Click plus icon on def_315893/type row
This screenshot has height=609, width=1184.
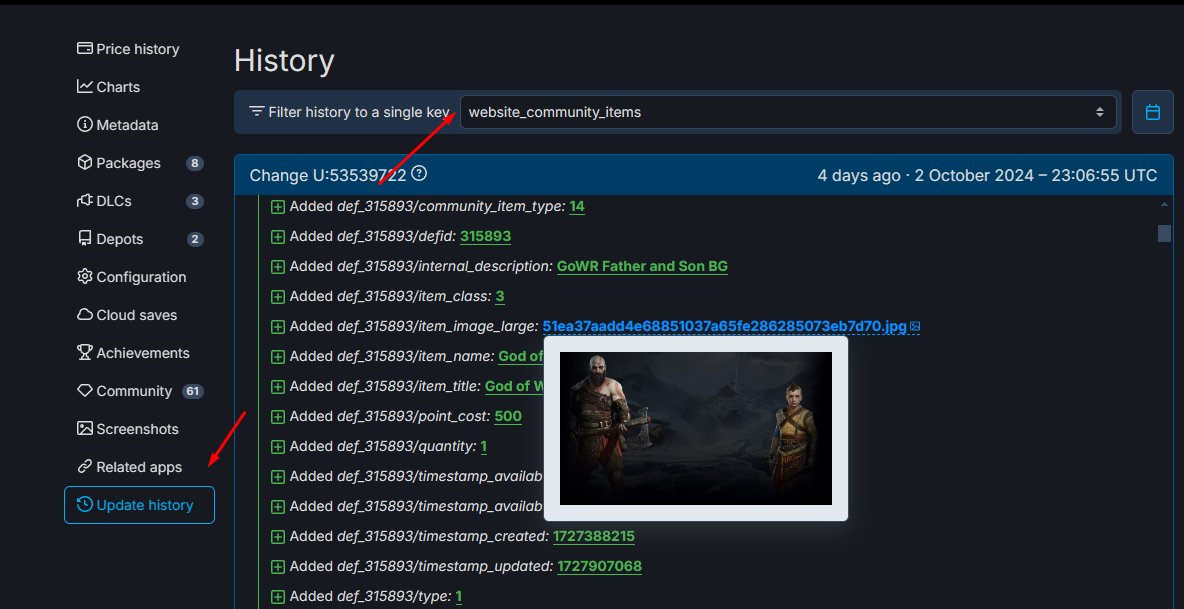(x=278, y=597)
